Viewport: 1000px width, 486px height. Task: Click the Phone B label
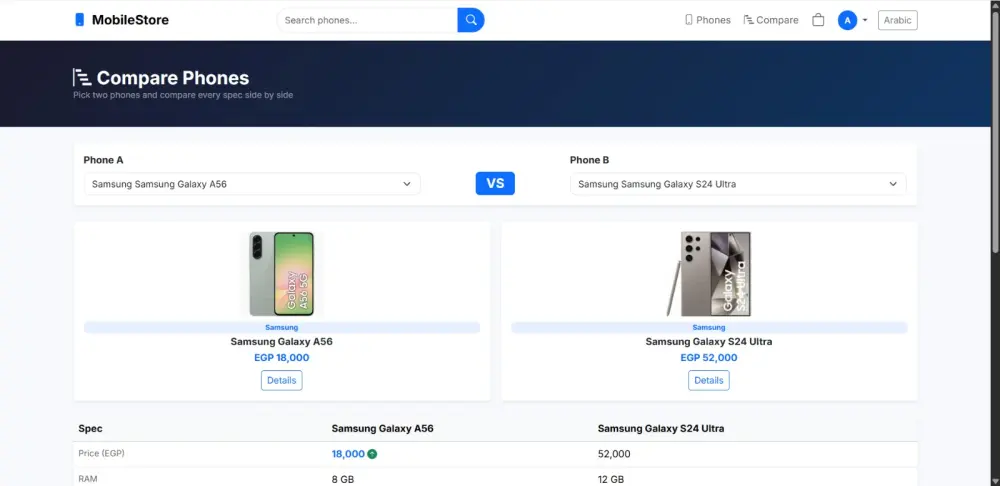click(589, 160)
